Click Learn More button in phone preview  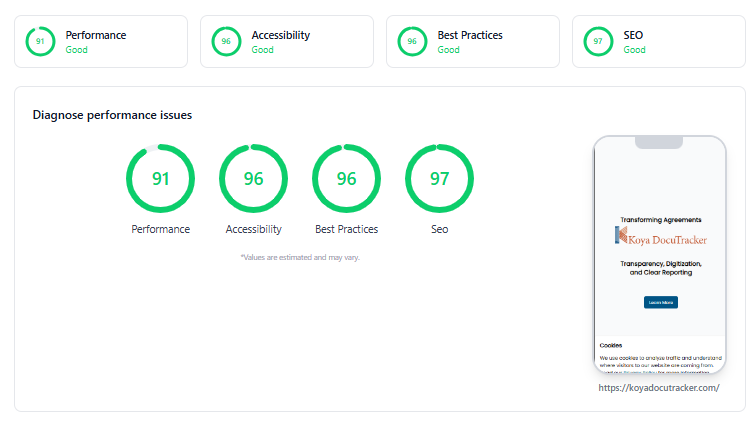tap(661, 302)
